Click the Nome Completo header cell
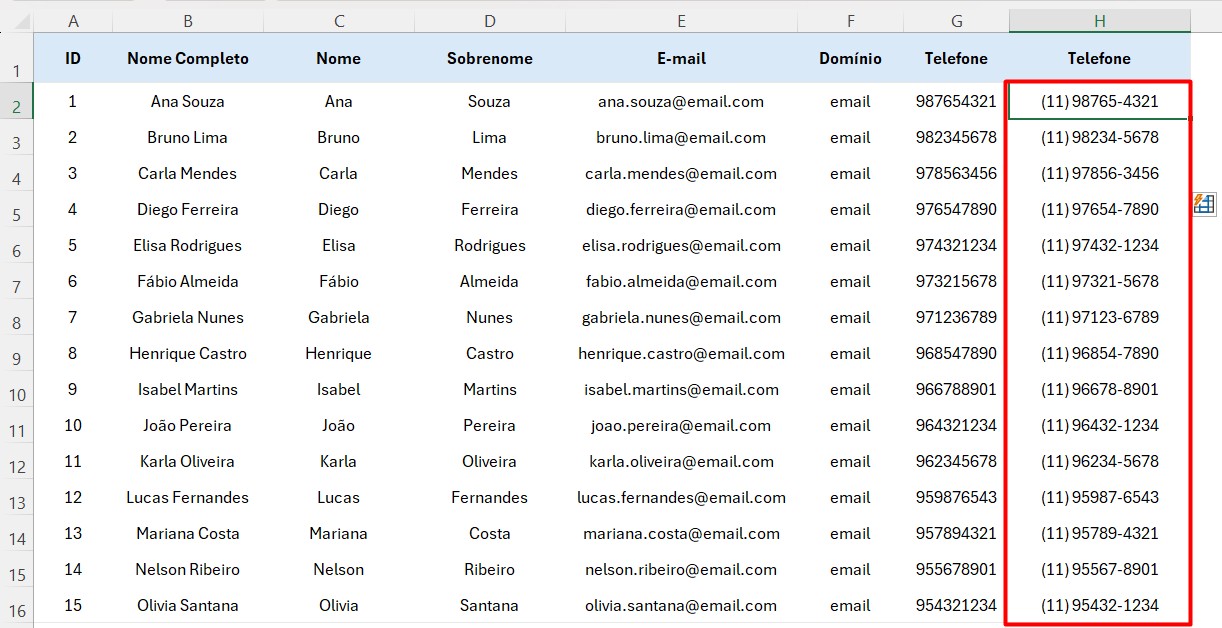Screen dimensions: 1222x628 click(188, 58)
